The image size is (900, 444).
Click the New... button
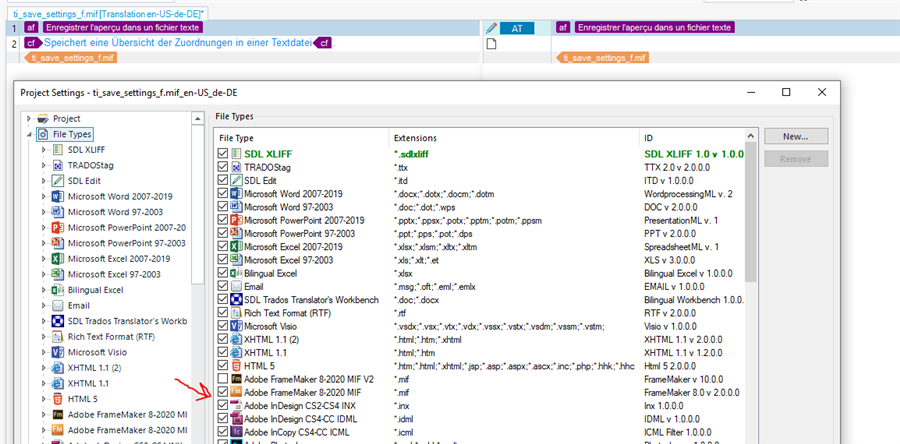(796, 137)
